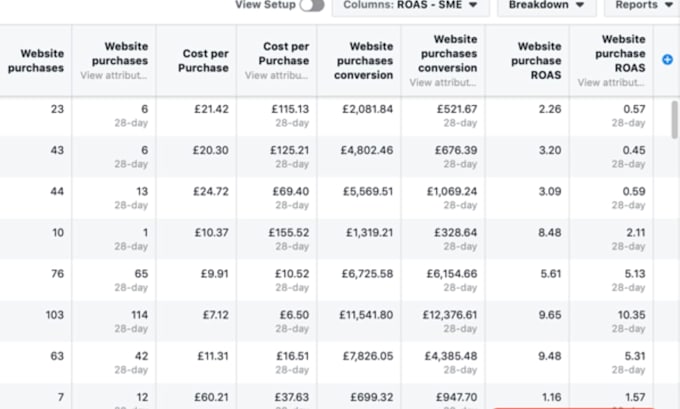Open the Columns: ROAS - SME dropdown
This screenshot has width=680, height=409.
410,6
